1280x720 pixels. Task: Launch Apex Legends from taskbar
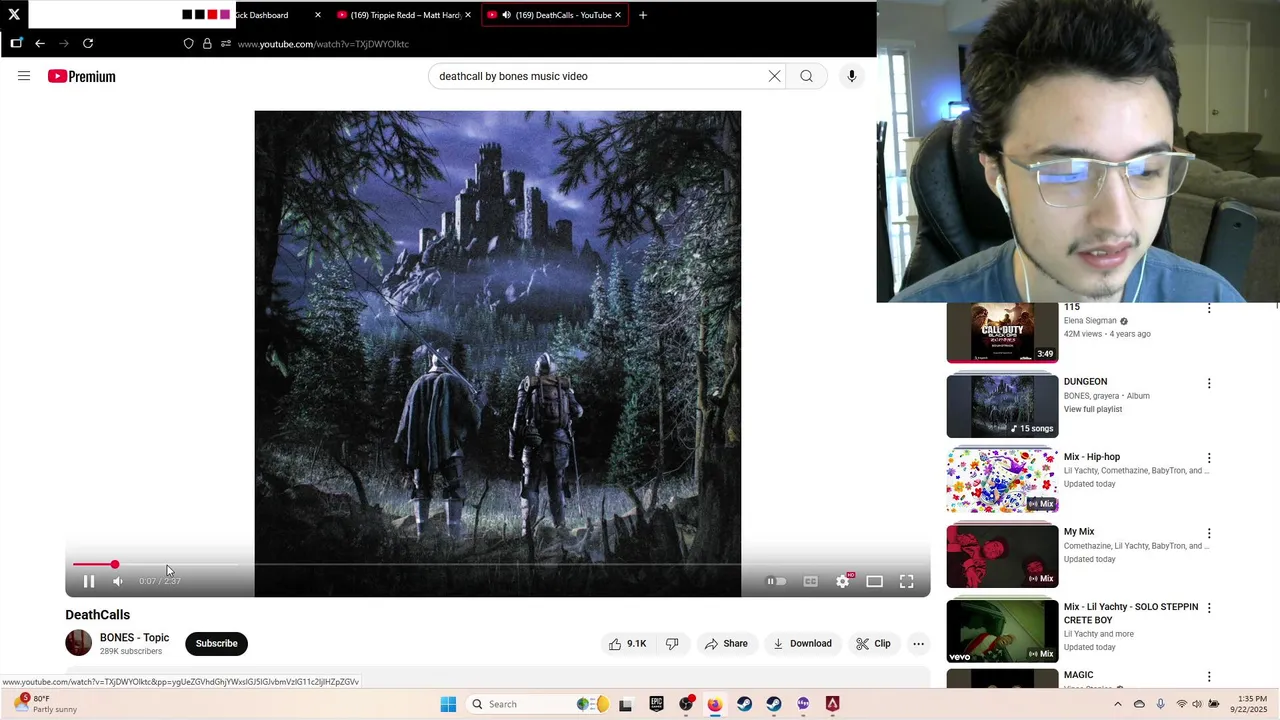[x=832, y=704]
